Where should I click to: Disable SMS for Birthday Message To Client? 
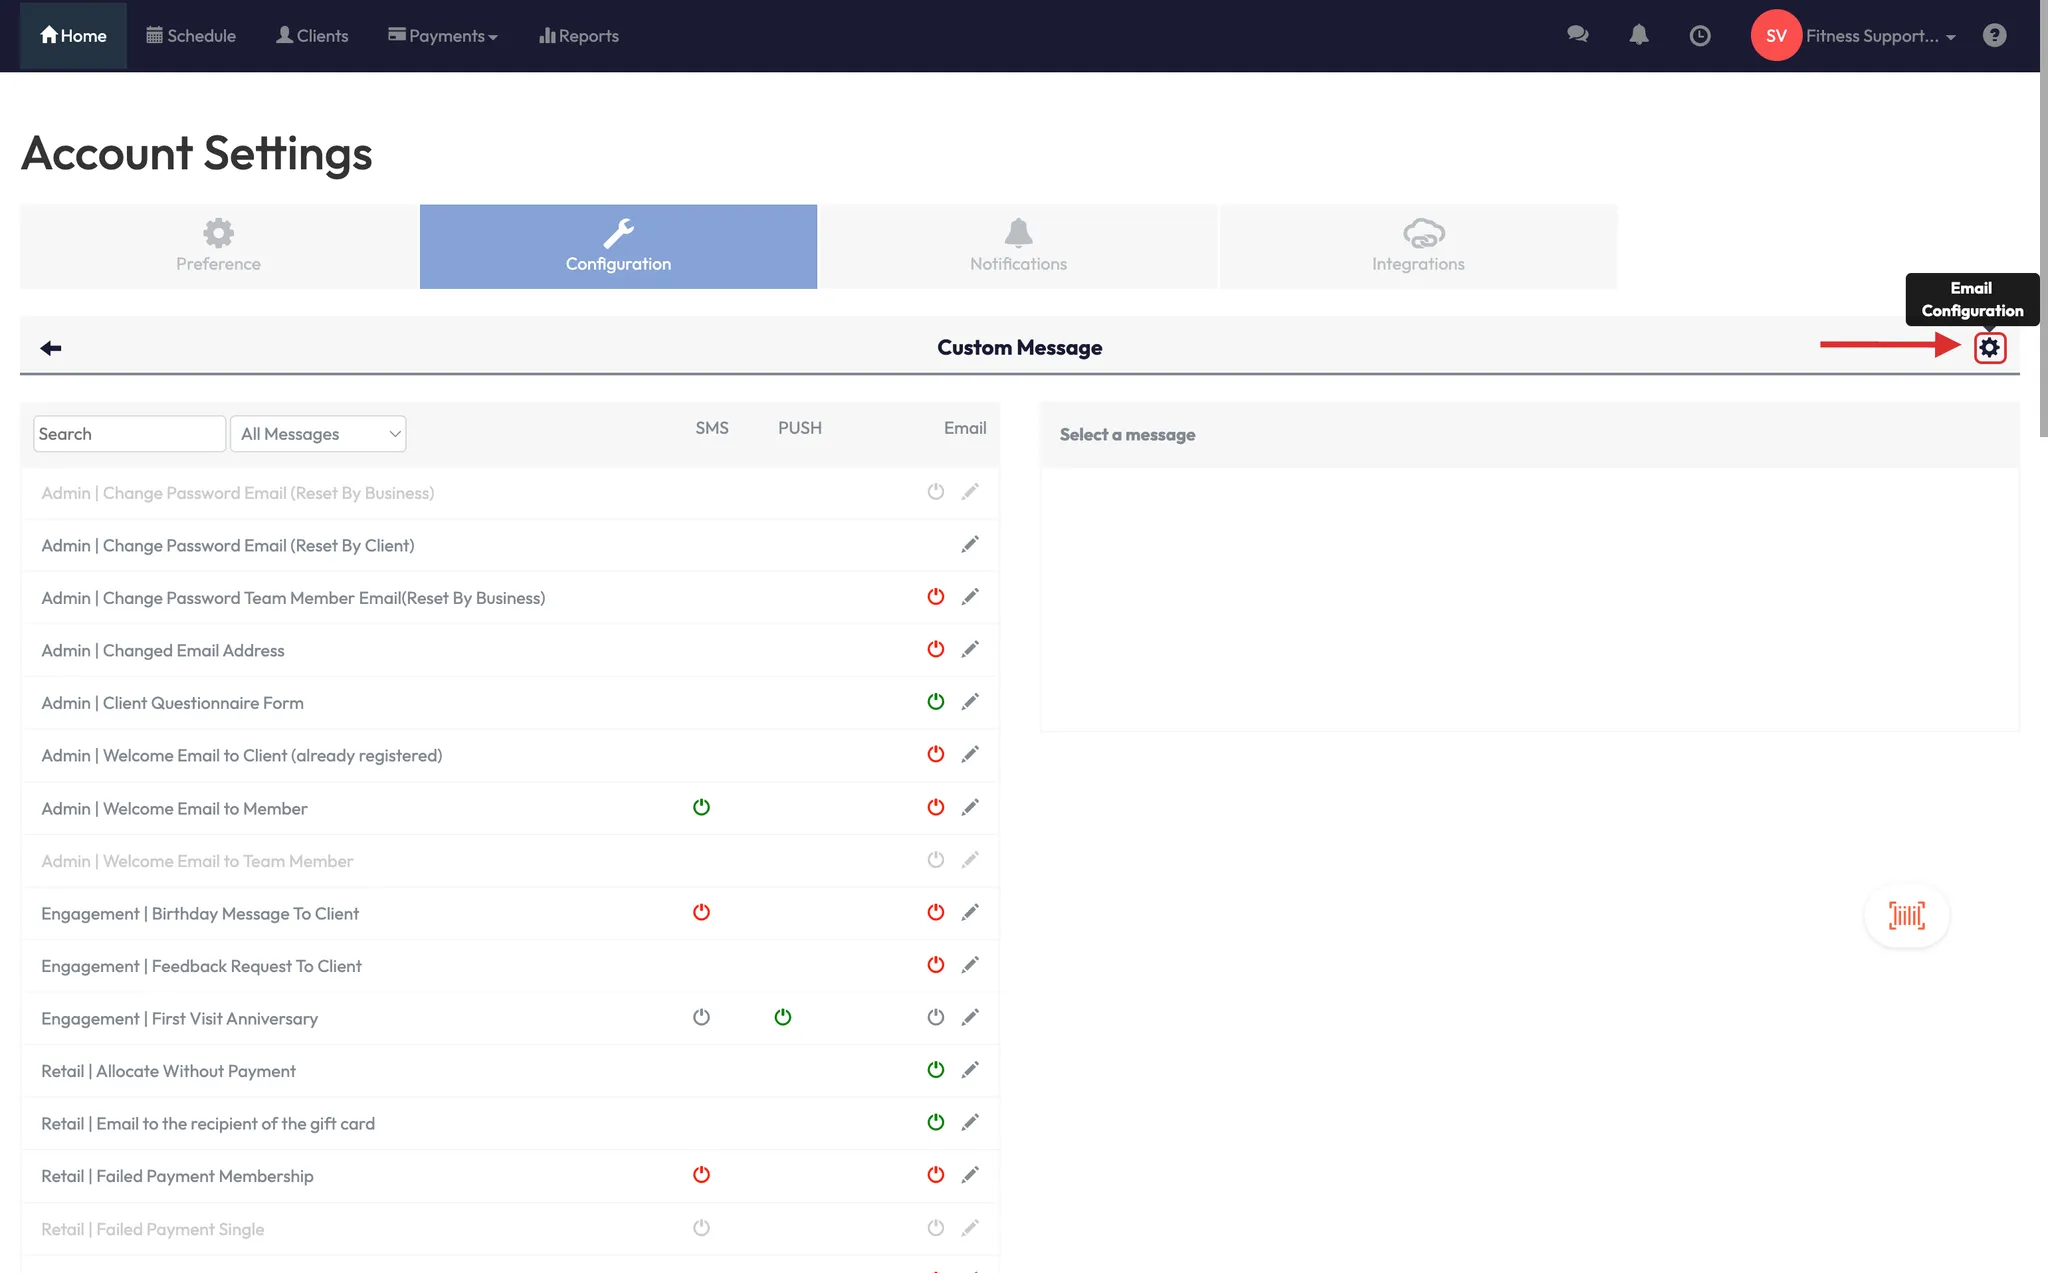point(701,912)
